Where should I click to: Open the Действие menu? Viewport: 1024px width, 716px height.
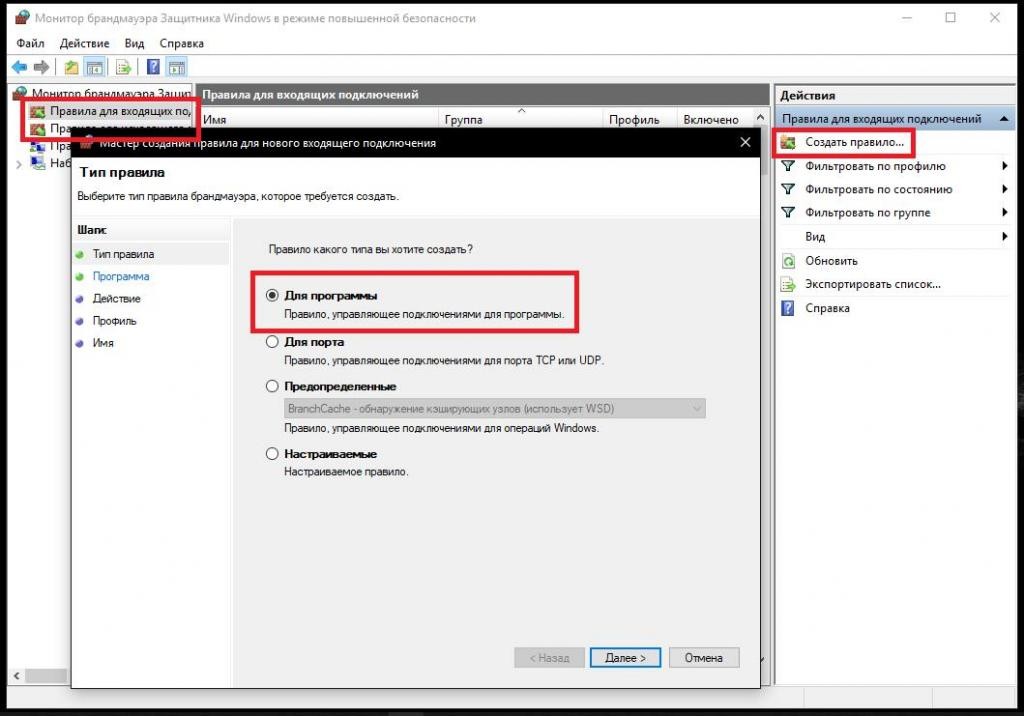click(84, 43)
